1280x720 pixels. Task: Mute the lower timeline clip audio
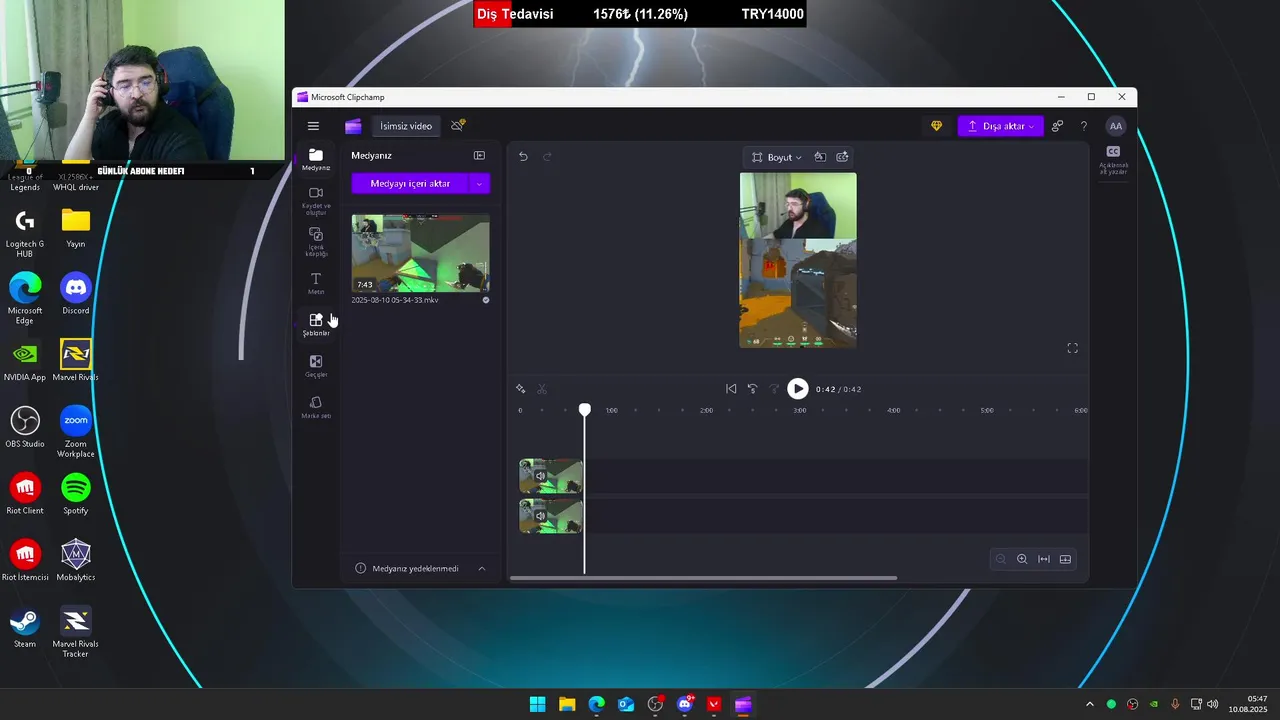(x=540, y=516)
